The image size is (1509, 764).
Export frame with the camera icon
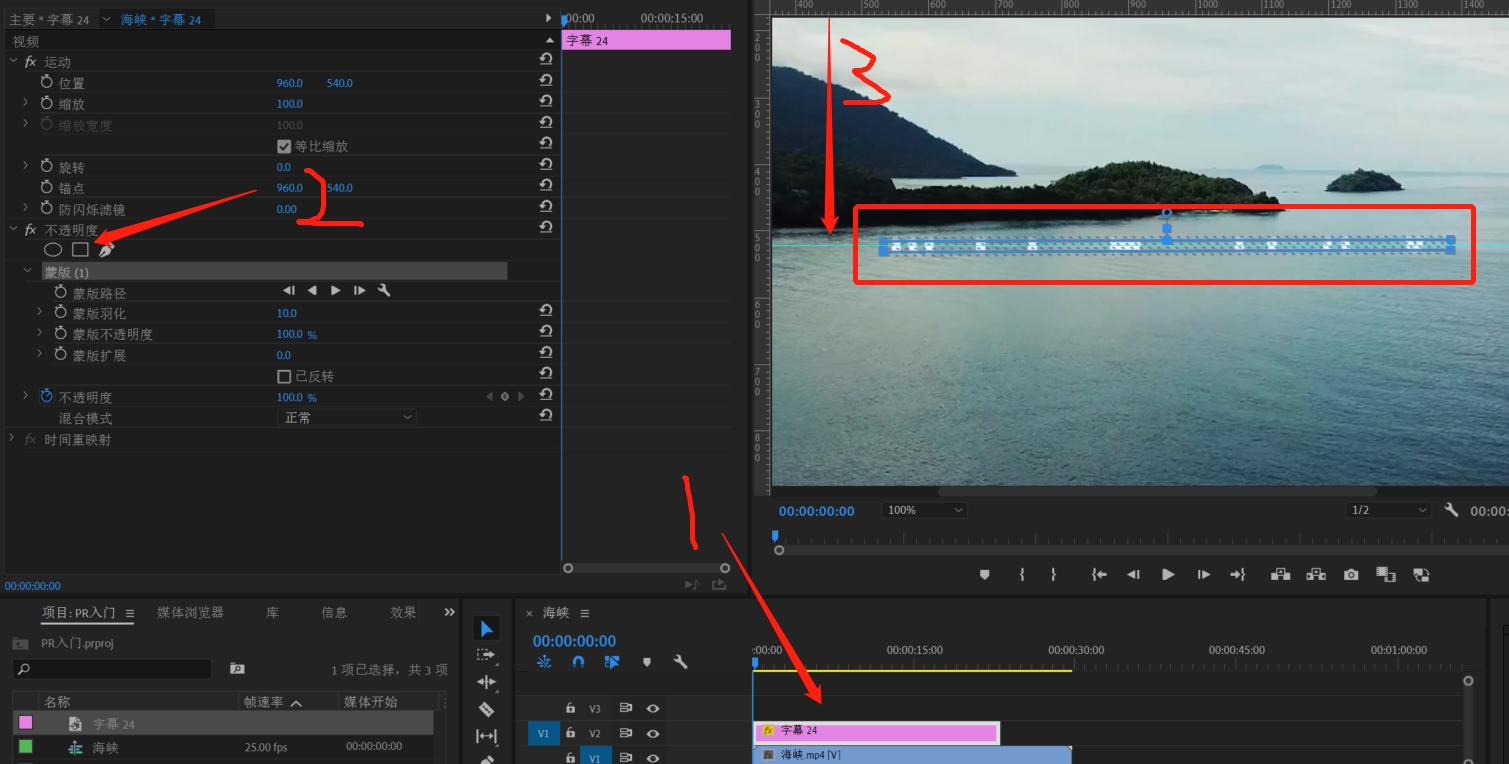(x=1351, y=575)
